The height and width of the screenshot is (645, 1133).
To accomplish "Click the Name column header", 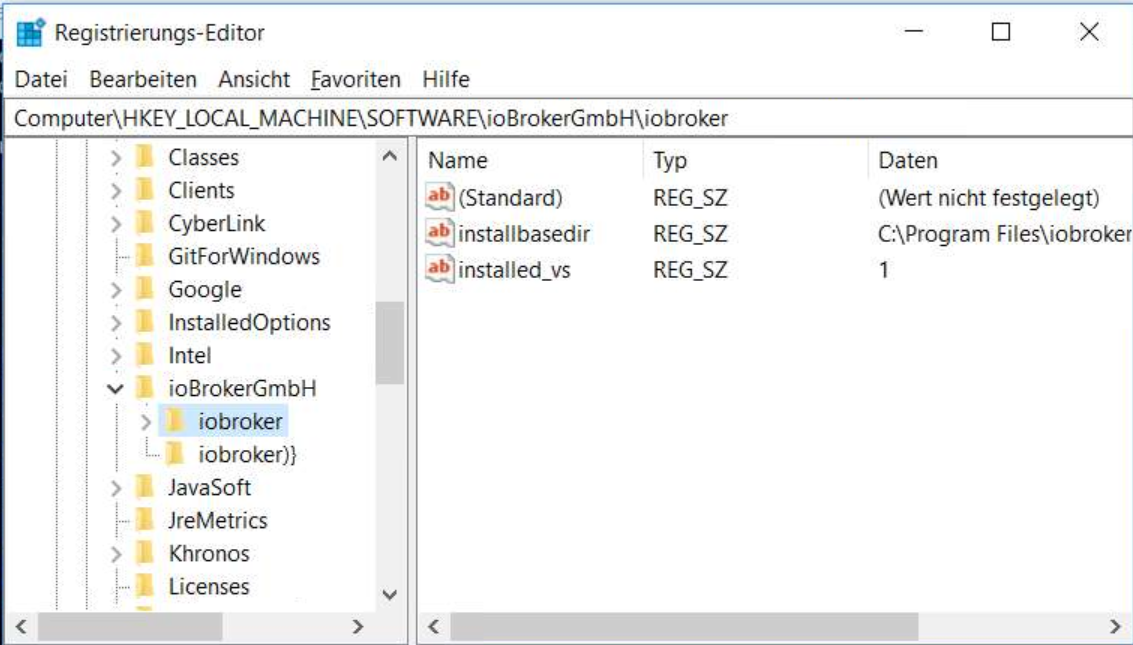I will (531, 160).
